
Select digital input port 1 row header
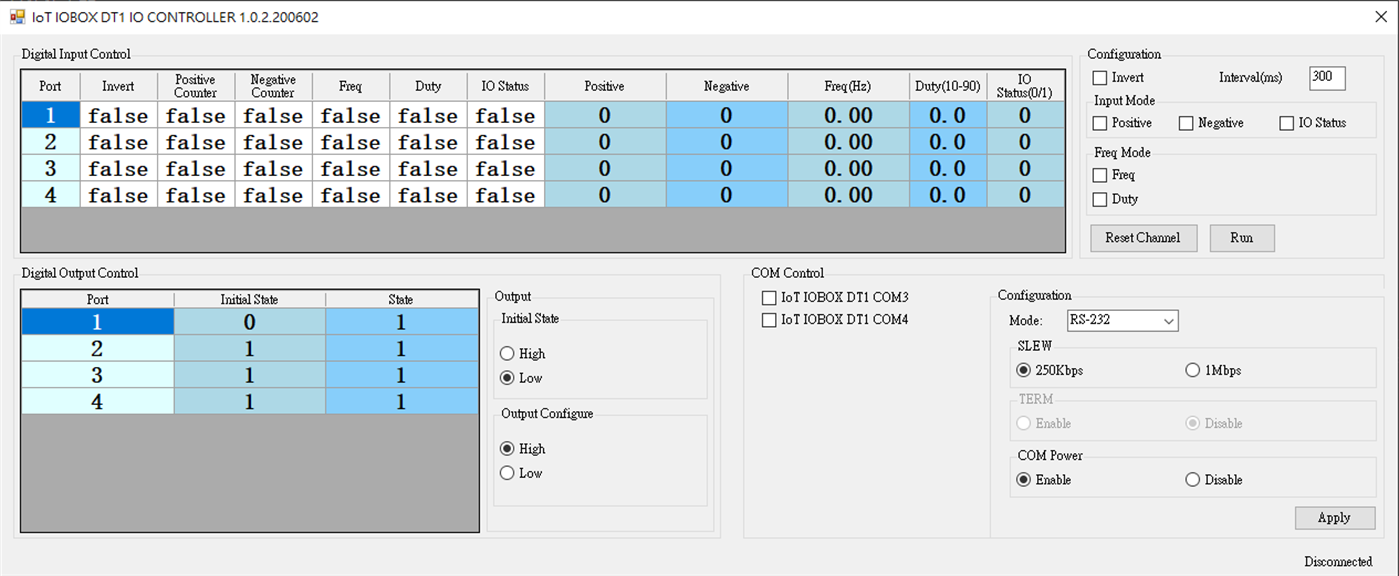click(x=50, y=115)
